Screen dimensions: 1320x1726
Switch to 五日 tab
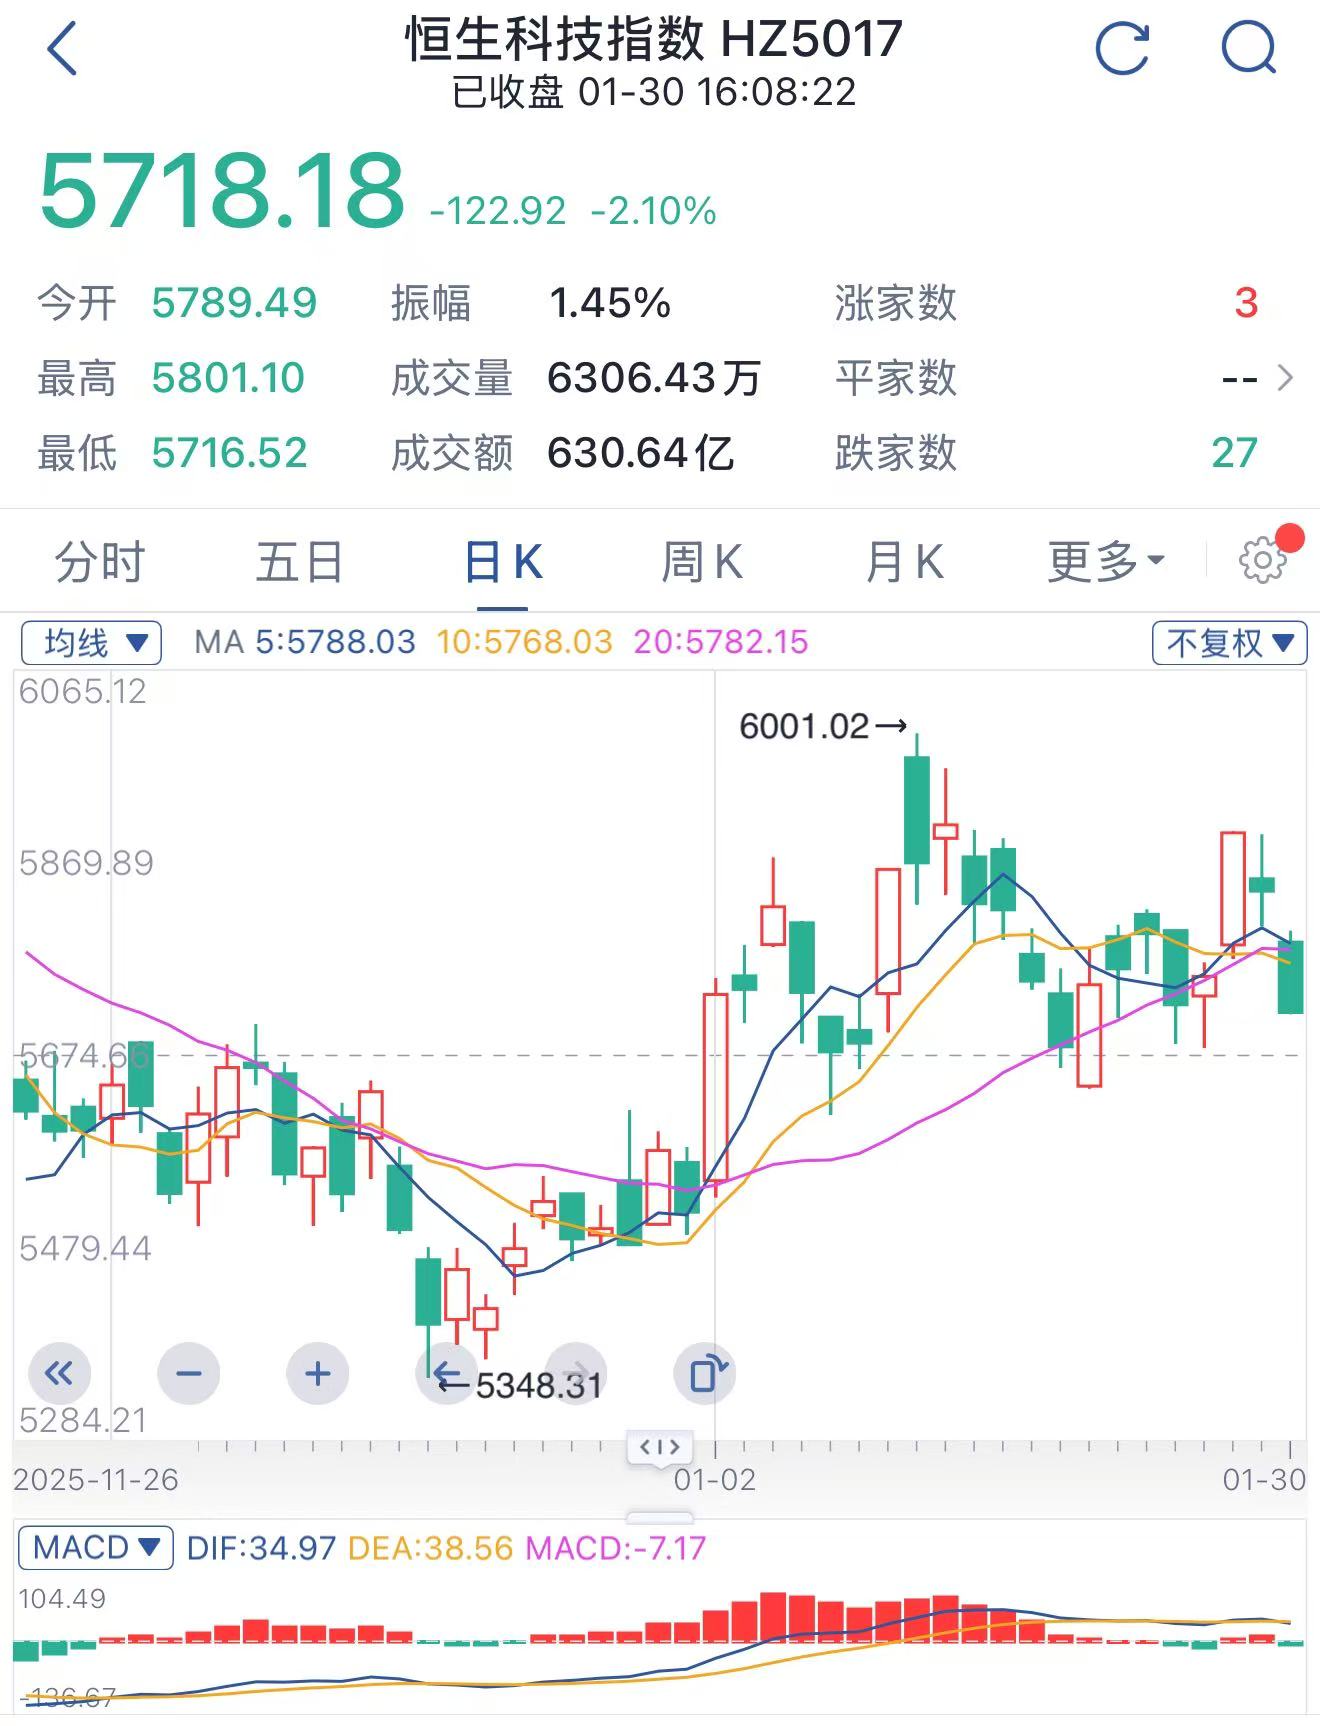point(300,562)
